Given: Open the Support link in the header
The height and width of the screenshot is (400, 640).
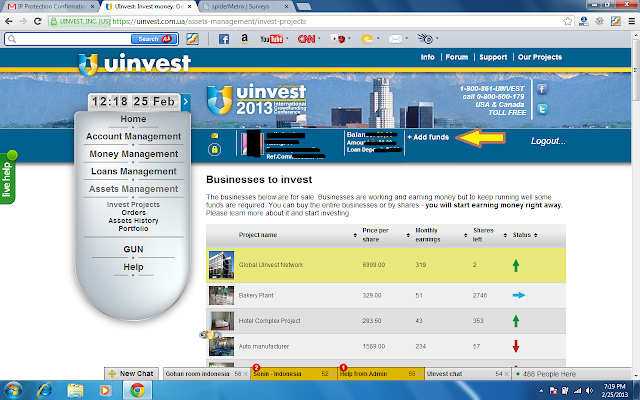Looking at the screenshot, I should tap(493, 57).
